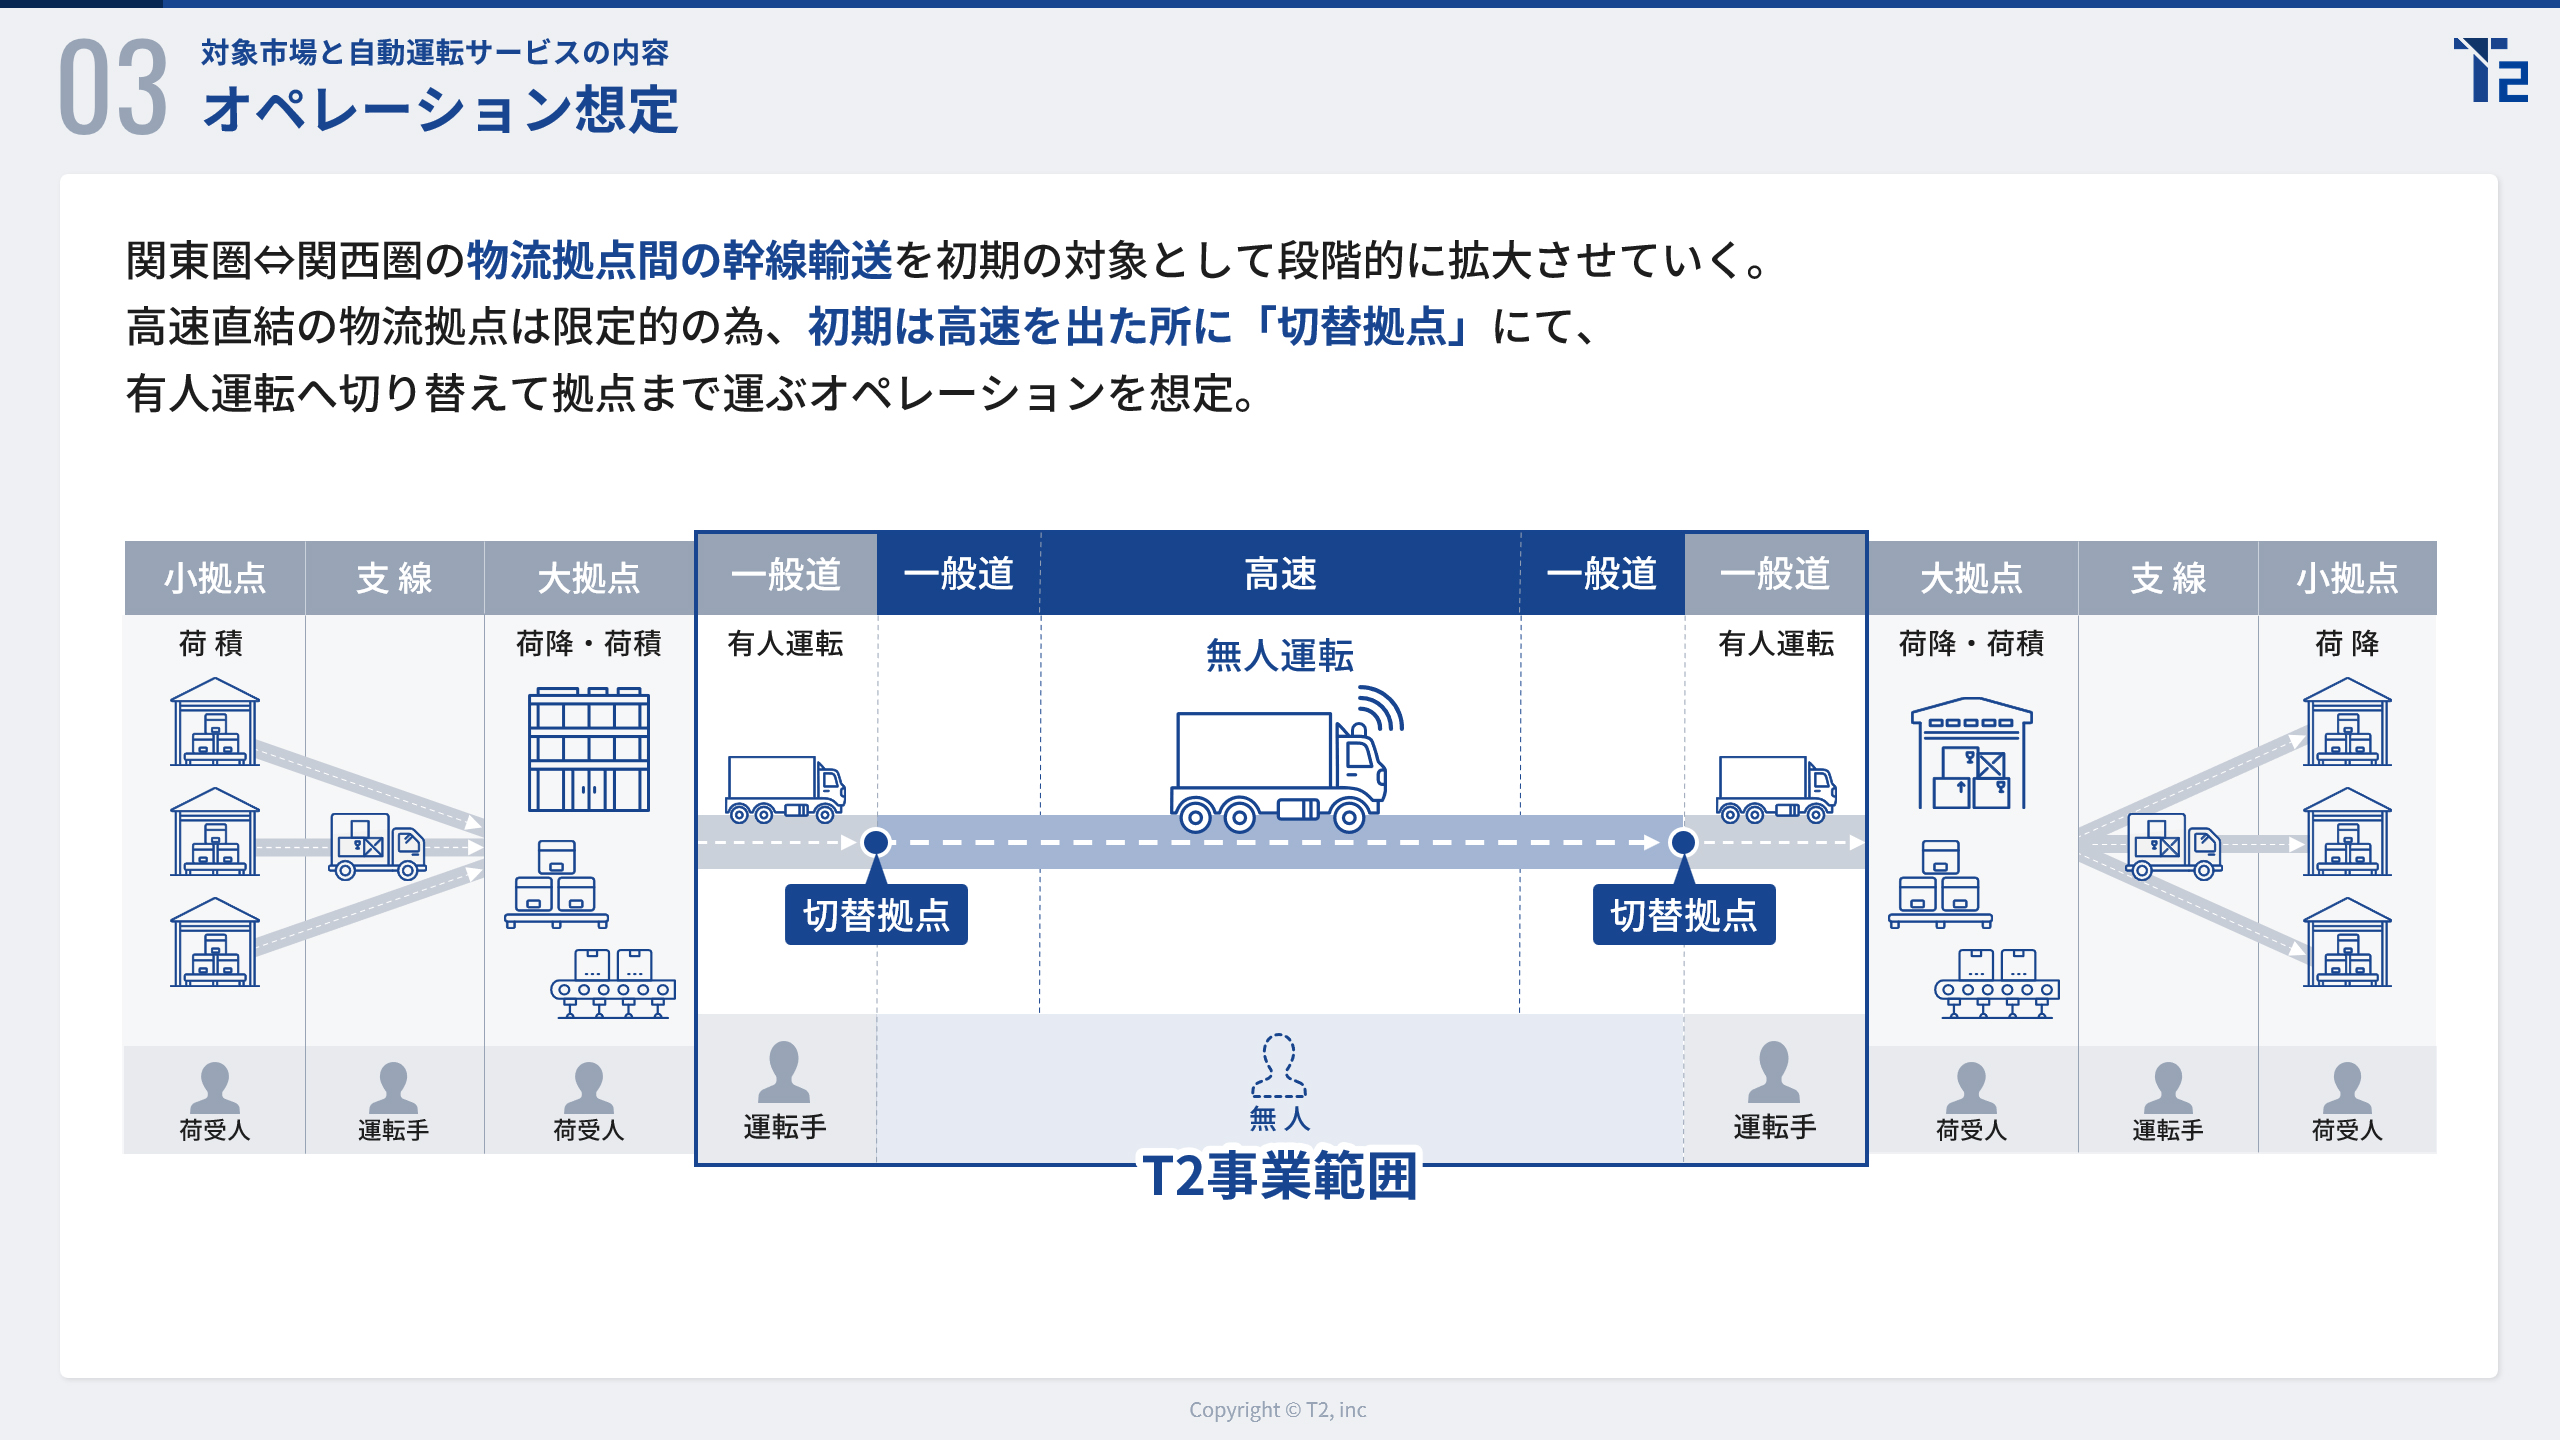The height and width of the screenshot is (1440, 2560).
Task: Click the multi-story building icon under 大拠点
Action: (x=588, y=749)
